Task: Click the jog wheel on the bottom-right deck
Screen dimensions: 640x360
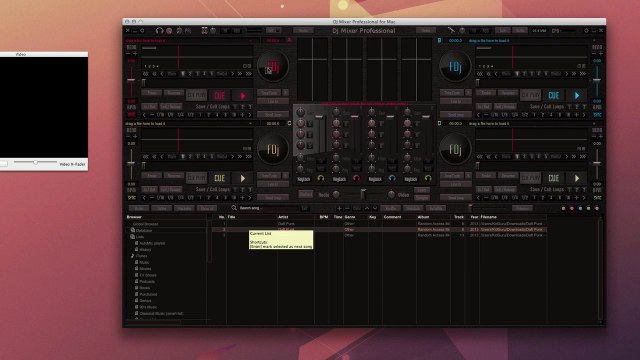Action: pyautogui.click(x=455, y=149)
